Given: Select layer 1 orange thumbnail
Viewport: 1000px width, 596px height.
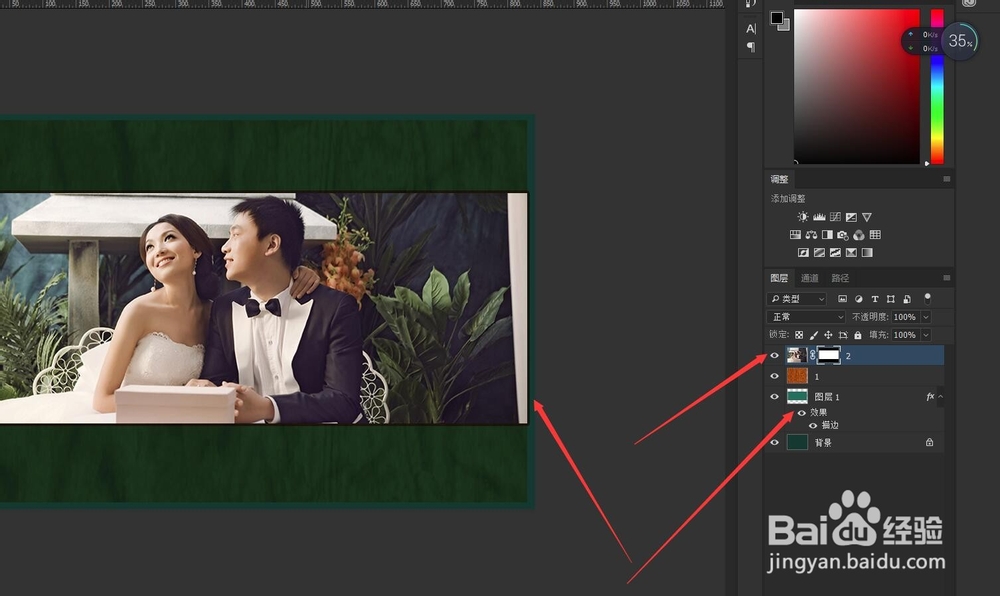Looking at the screenshot, I should click(x=797, y=376).
